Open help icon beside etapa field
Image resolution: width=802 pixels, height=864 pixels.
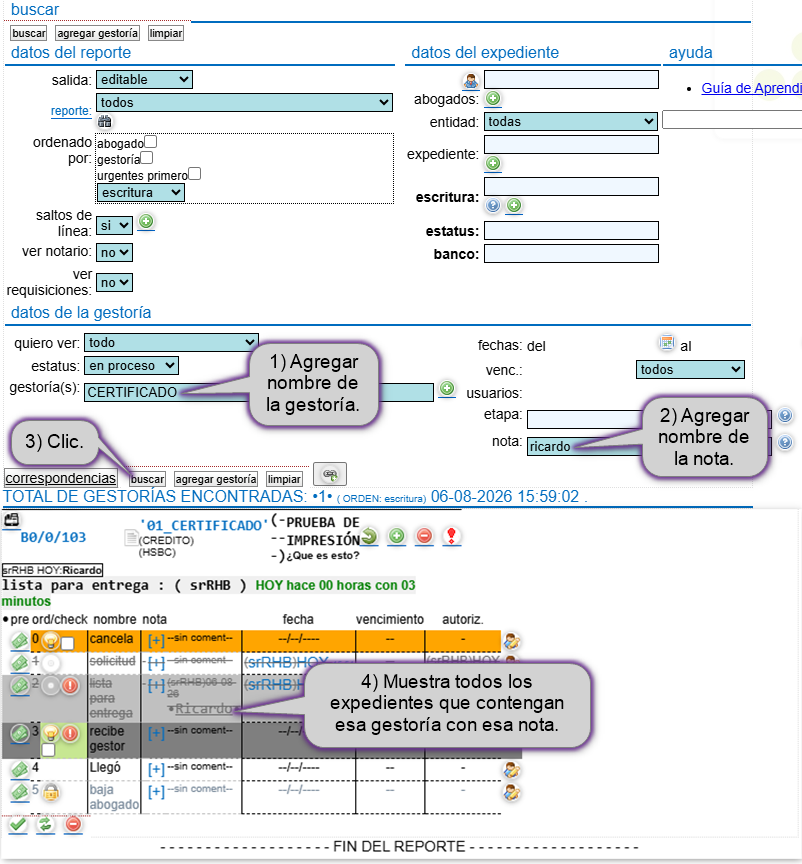(785, 415)
